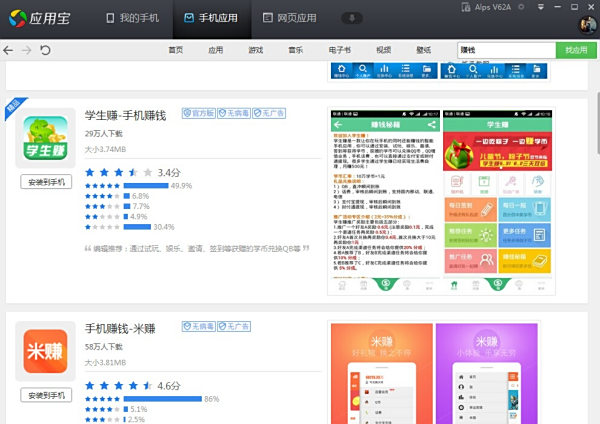
Task: Click the Alps V62A device label
Action: (492, 7)
